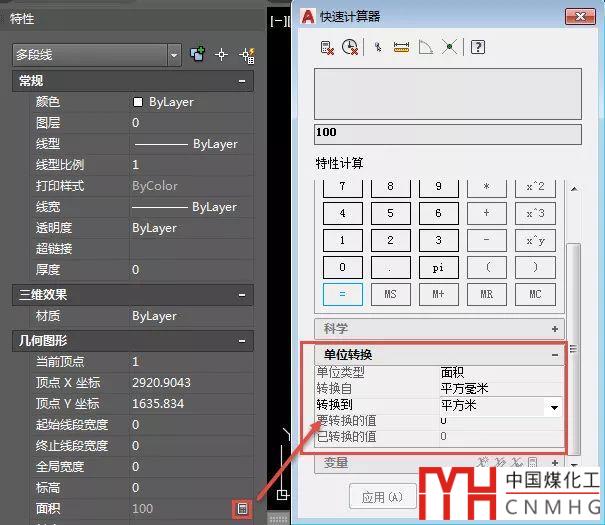Viewport: 605px width, 525px height.
Task: Click the line intersection icon in QuickCalc
Action: (449, 47)
